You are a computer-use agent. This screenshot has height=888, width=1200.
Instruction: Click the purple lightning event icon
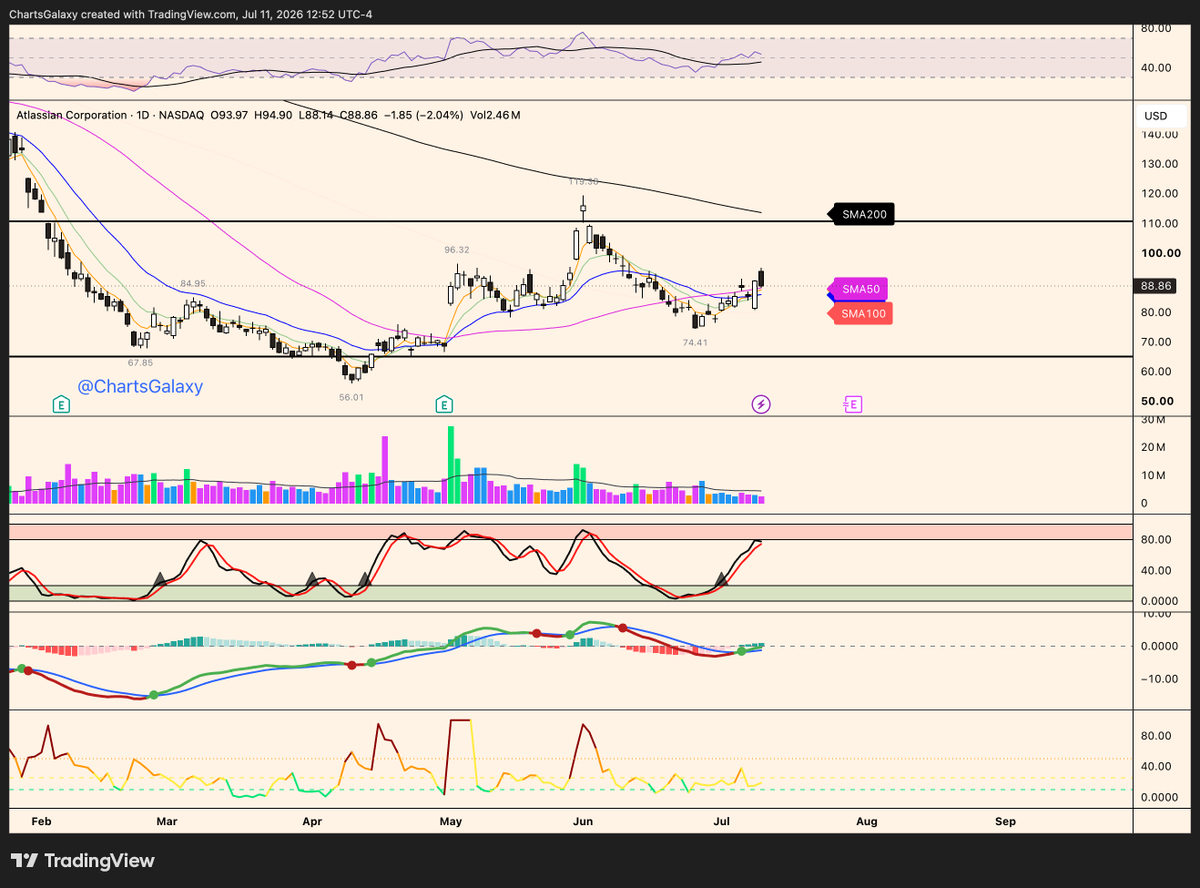click(761, 404)
